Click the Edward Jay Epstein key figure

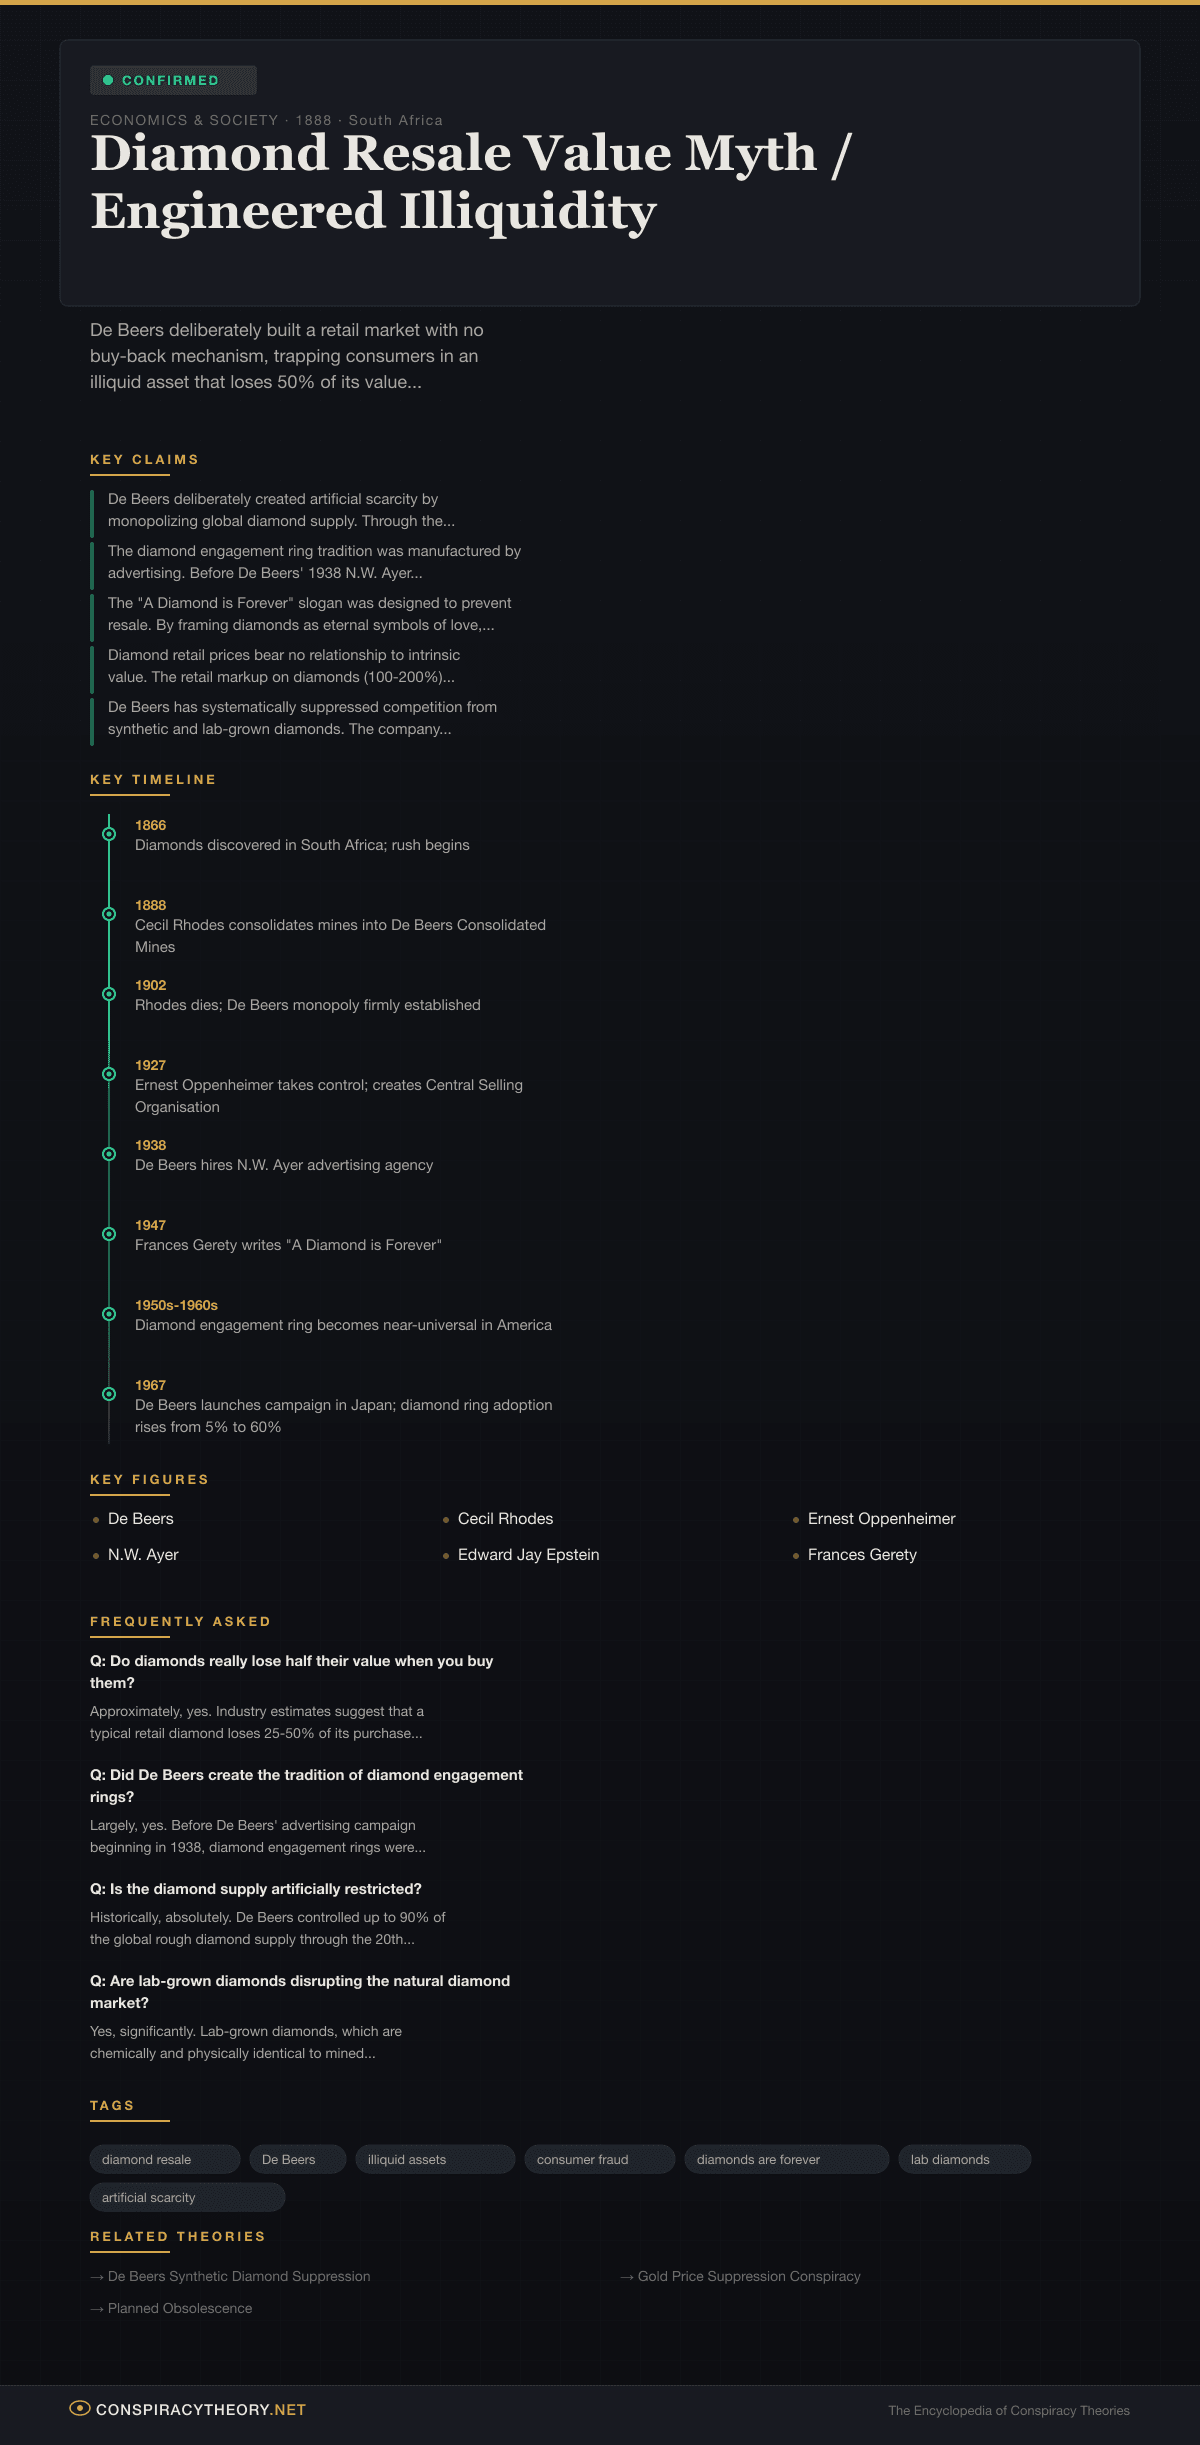point(528,1554)
